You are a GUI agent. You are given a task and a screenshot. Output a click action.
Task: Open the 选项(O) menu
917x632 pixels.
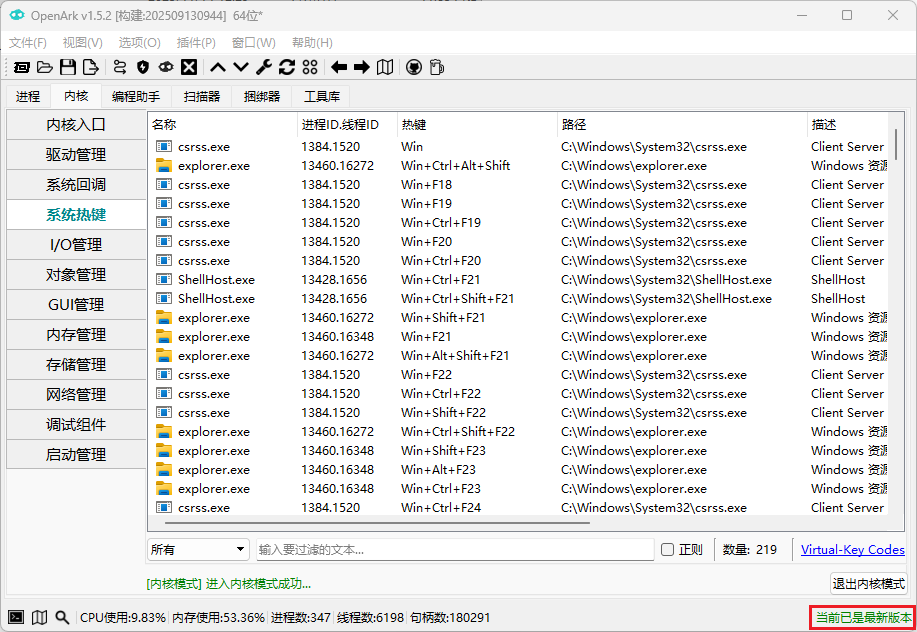(x=139, y=43)
